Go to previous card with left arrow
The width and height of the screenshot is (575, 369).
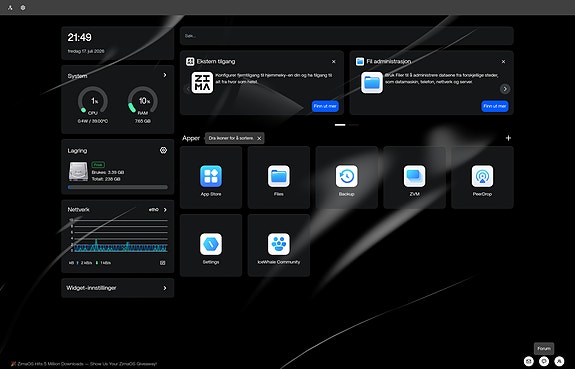(188, 89)
